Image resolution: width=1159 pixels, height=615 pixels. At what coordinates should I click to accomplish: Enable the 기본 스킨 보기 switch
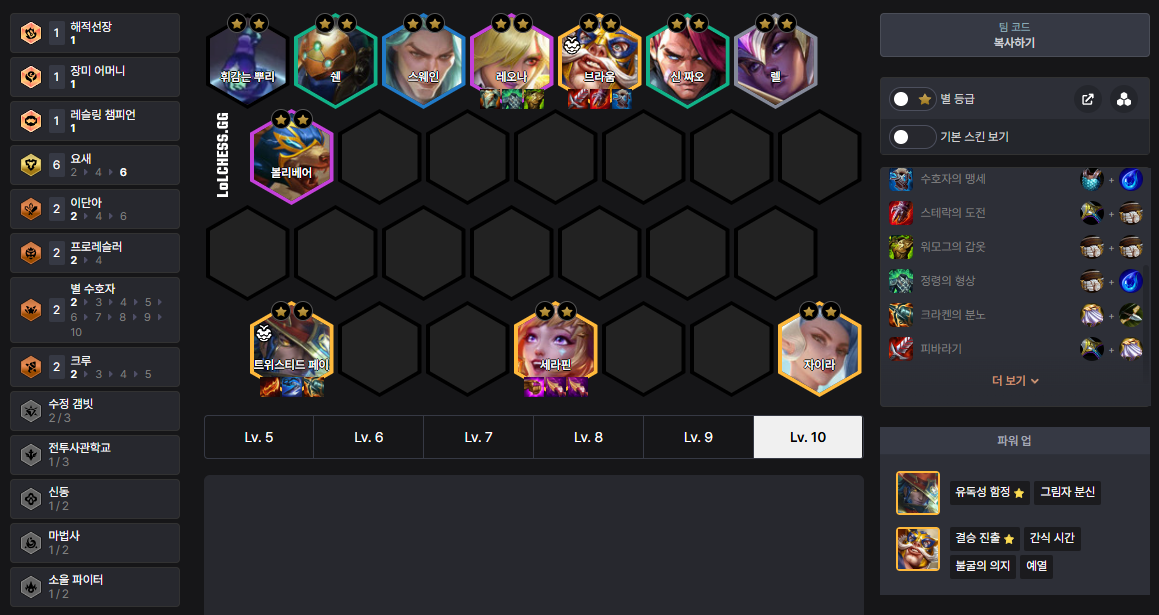pos(912,137)
